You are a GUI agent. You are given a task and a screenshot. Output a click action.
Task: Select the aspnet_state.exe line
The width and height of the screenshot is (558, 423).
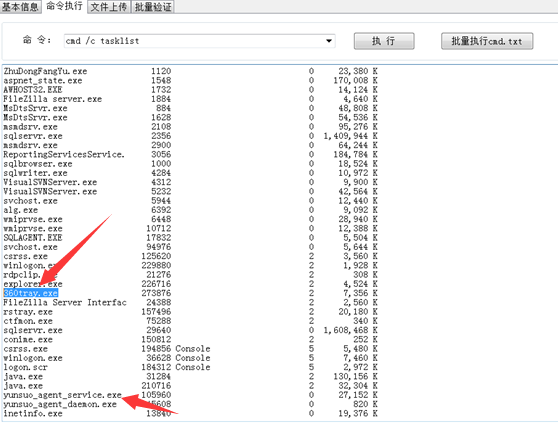pos(190,80)
